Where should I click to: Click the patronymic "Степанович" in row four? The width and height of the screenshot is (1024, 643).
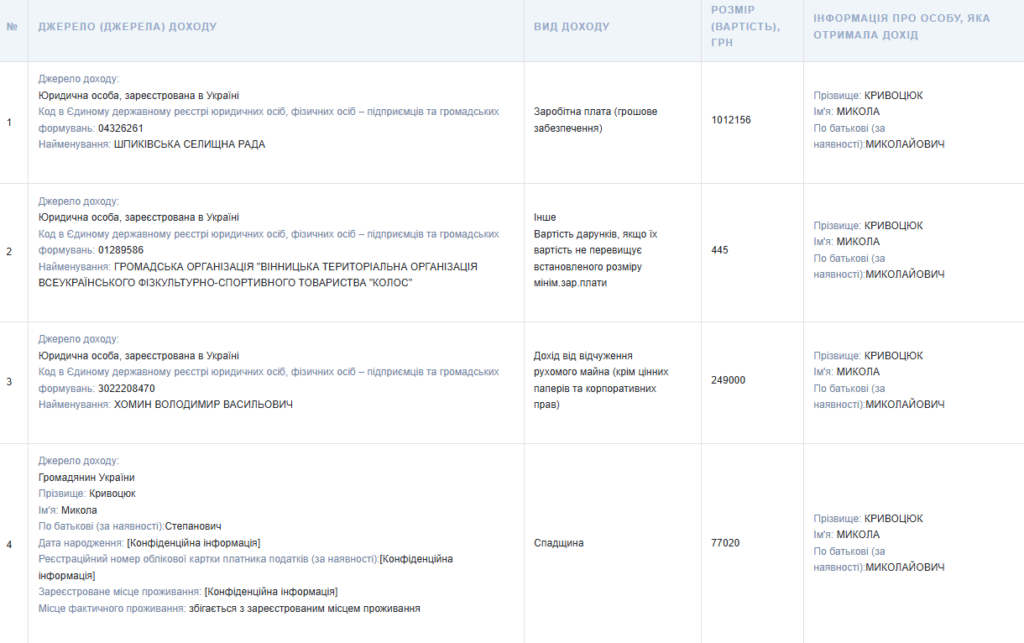pyautogui.click(x=192, y=526)
